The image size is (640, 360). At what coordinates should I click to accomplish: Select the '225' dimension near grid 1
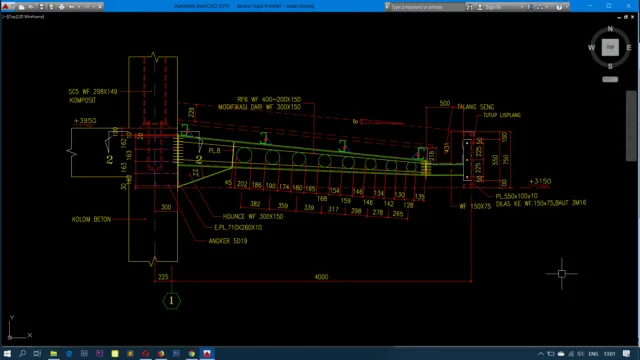[163, 277]
